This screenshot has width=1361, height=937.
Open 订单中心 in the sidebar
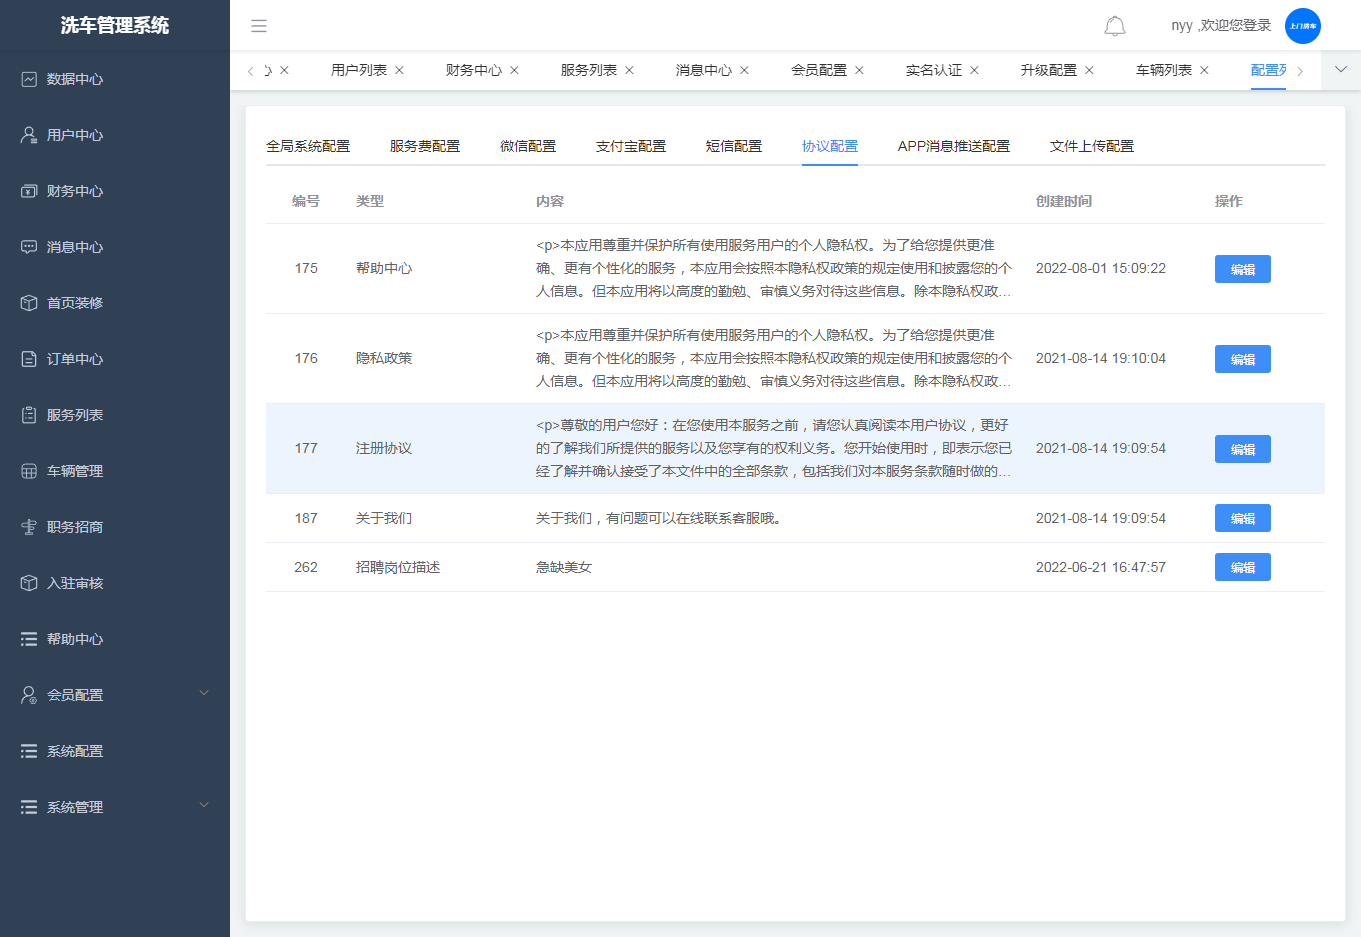(x=75, y=359)
